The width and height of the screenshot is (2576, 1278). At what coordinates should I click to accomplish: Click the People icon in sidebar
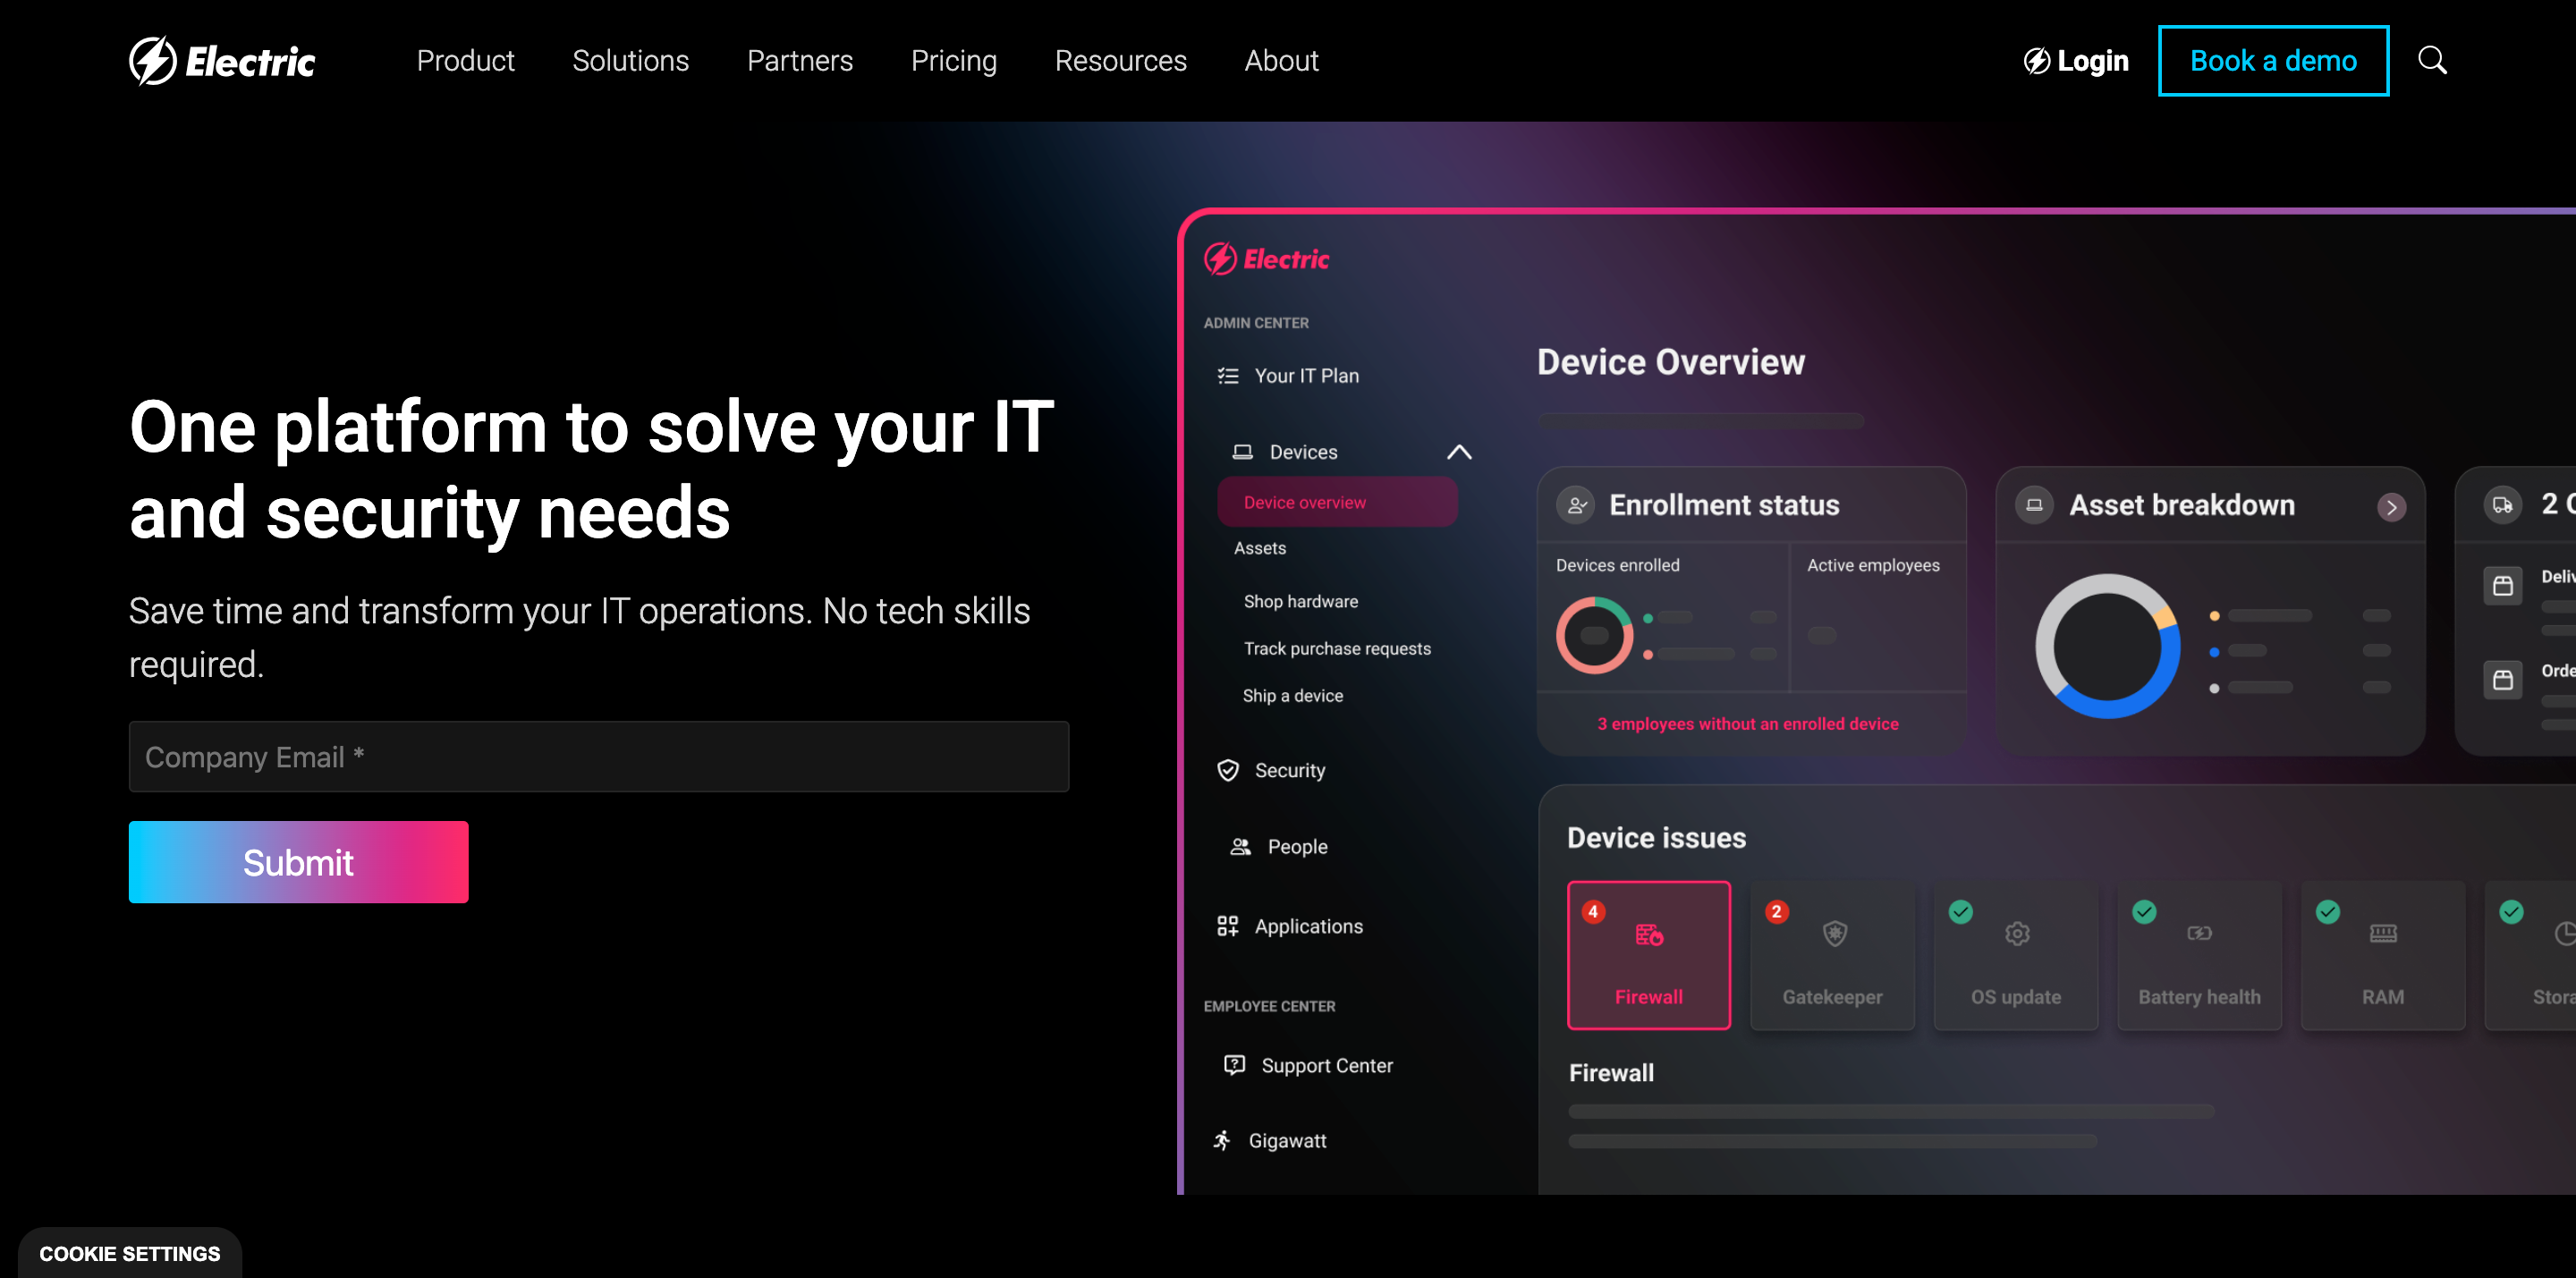point(1240,847)
